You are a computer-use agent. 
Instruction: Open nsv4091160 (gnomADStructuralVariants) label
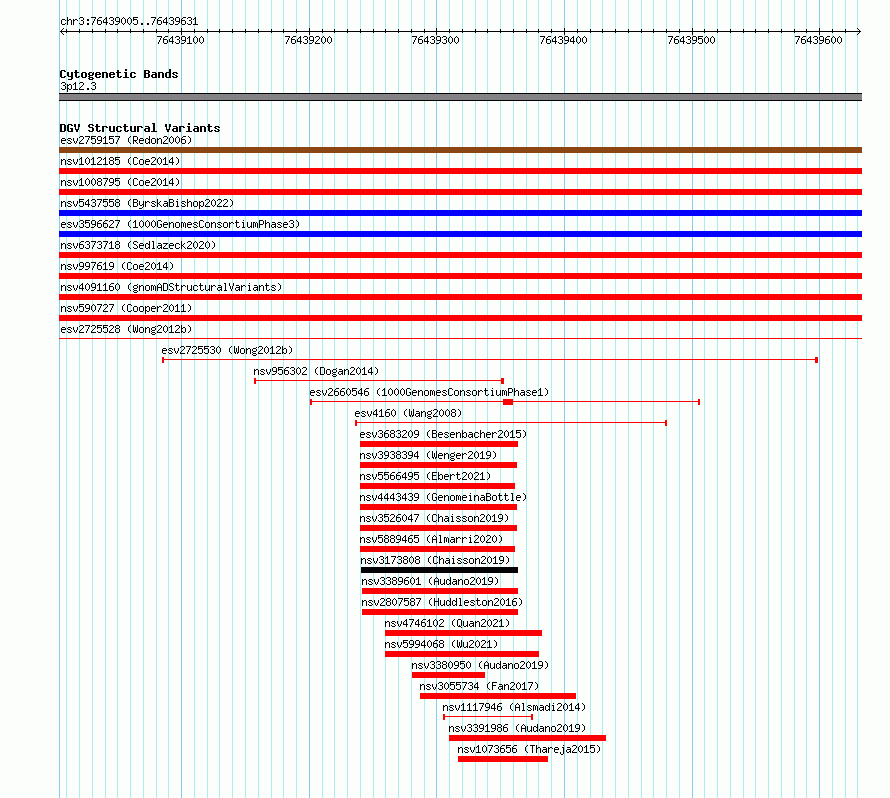point(171,287)
